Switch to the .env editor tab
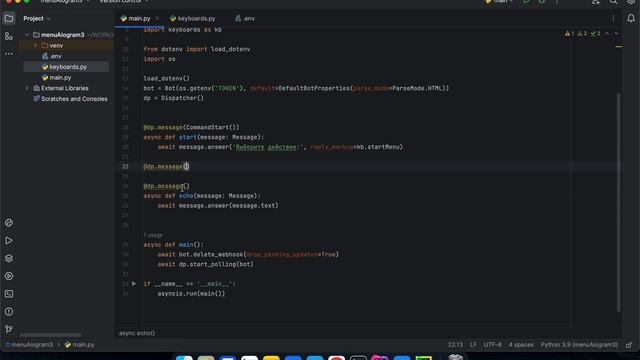The width and height of the screenshot is (640, 360). point(245,19)
